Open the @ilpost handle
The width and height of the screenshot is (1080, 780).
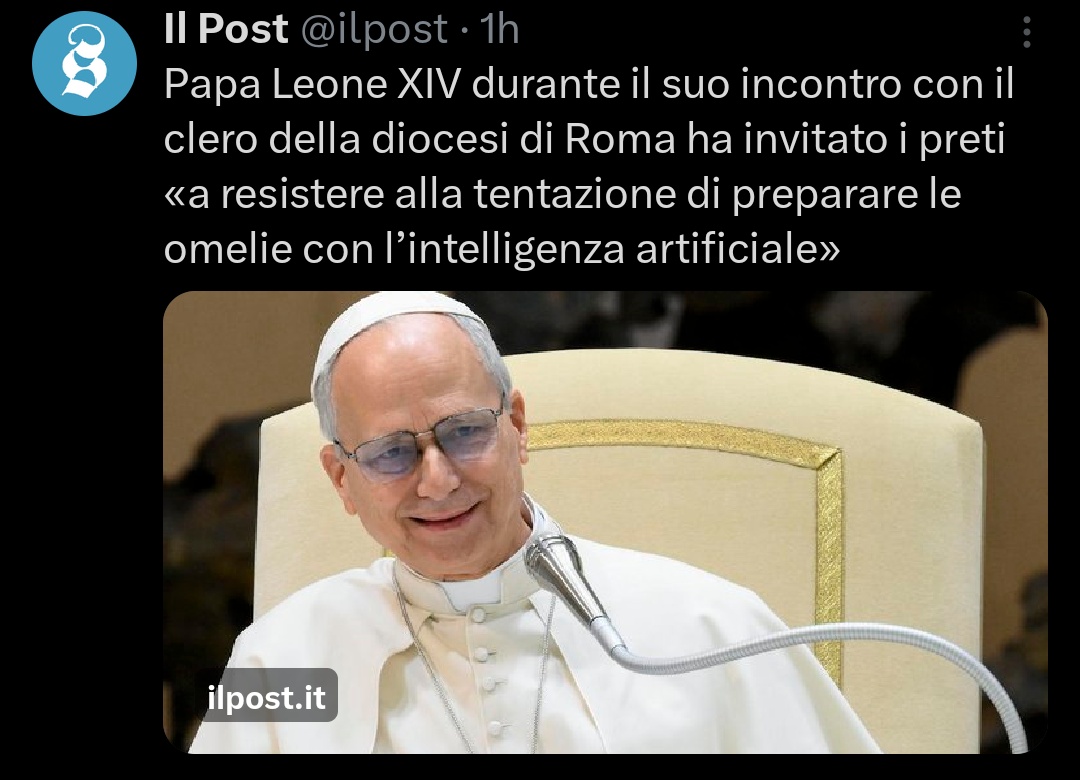click(x=375, y=30)
